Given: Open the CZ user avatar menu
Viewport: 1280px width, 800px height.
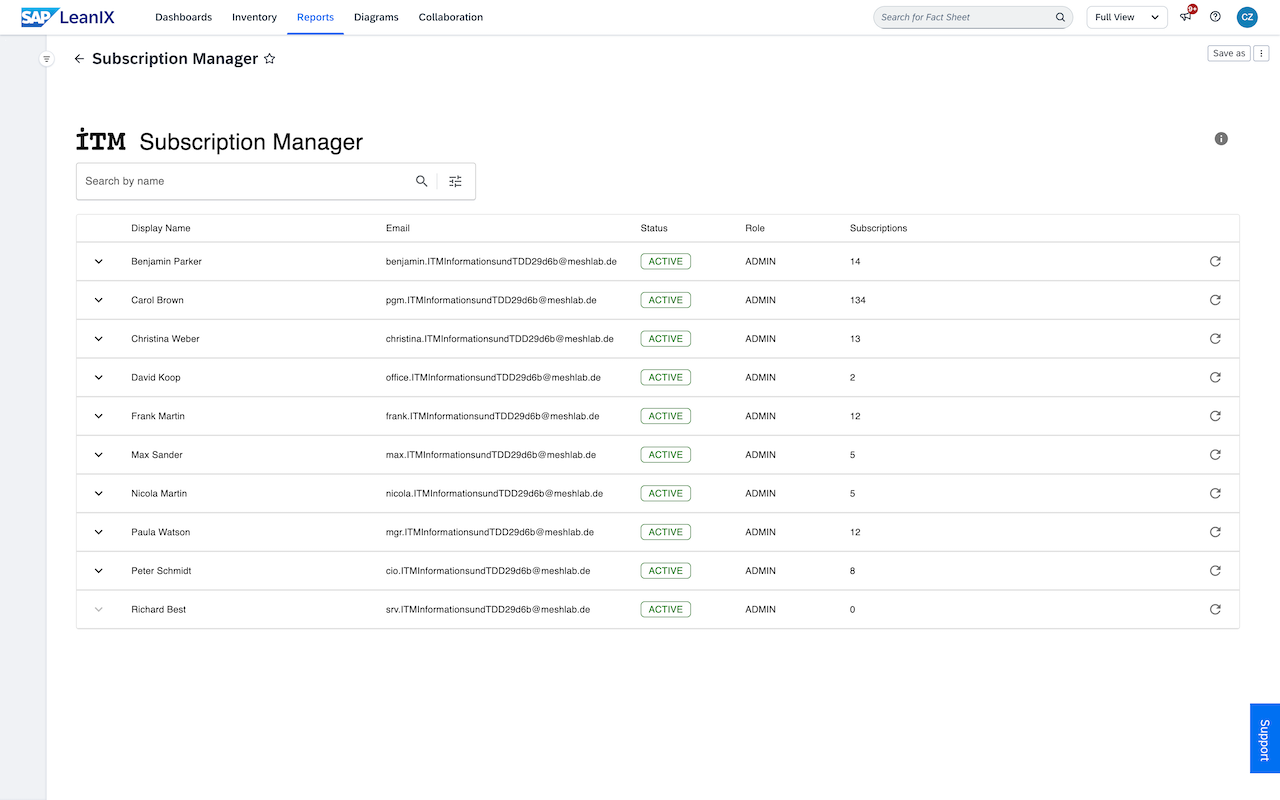Looking at the screenshot, I should point(1247,17).
